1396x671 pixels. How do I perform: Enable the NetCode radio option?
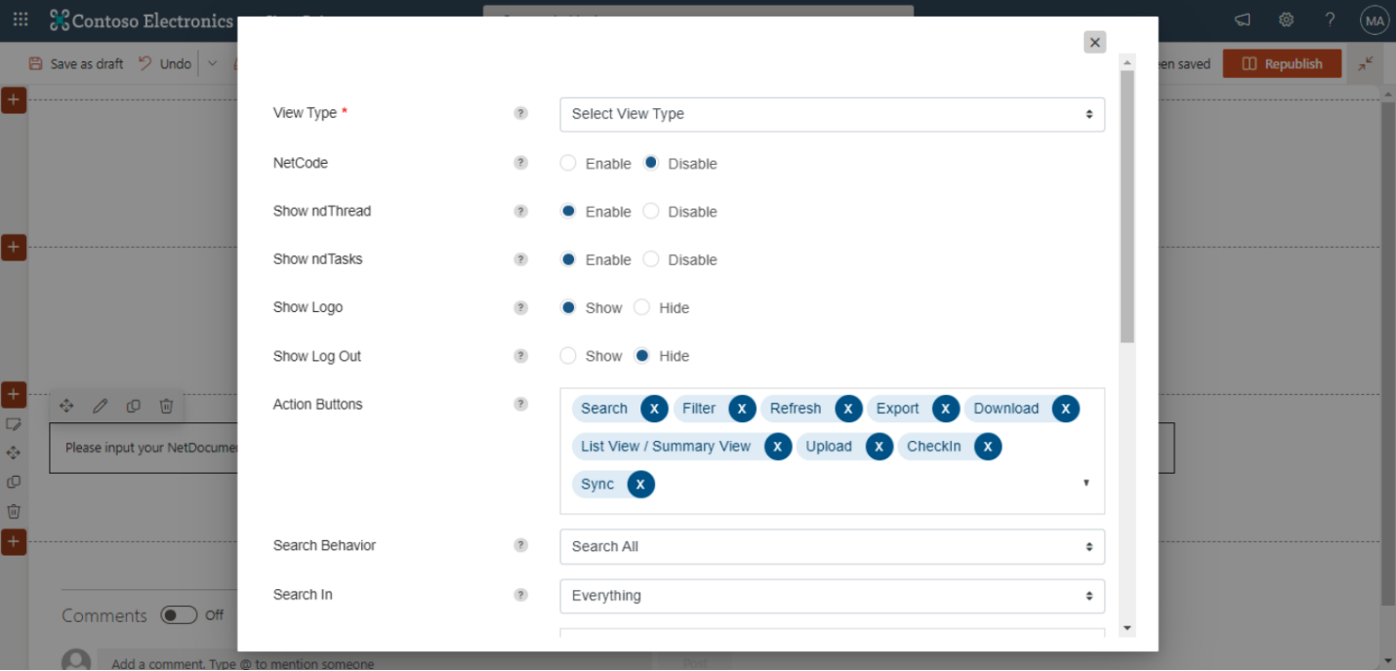click(x=568, y=163)
